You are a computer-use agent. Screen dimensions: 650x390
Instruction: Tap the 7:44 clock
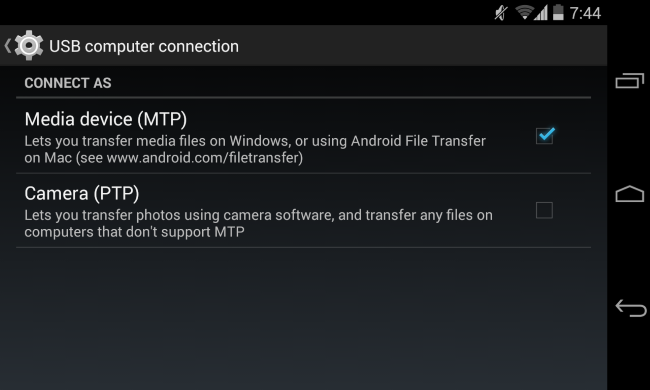click(585, 13)
